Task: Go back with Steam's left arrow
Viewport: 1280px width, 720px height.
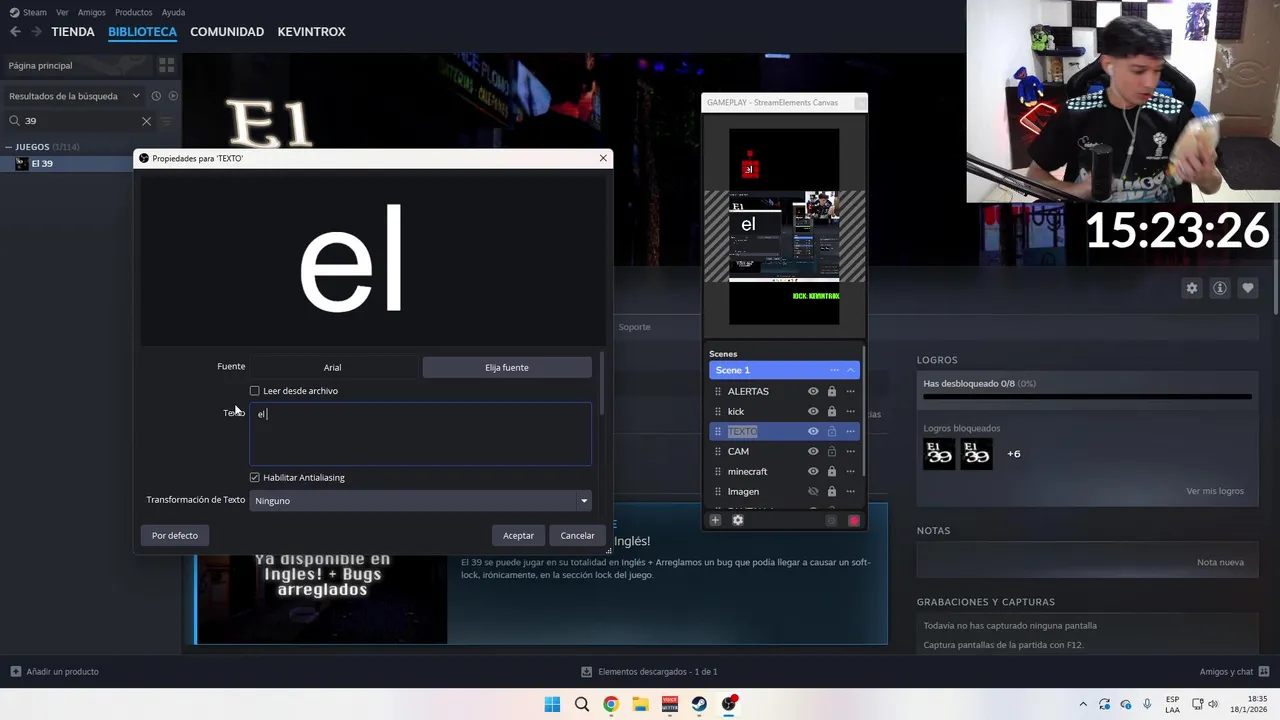Action: pyautogui.click(x=15, y=32)
